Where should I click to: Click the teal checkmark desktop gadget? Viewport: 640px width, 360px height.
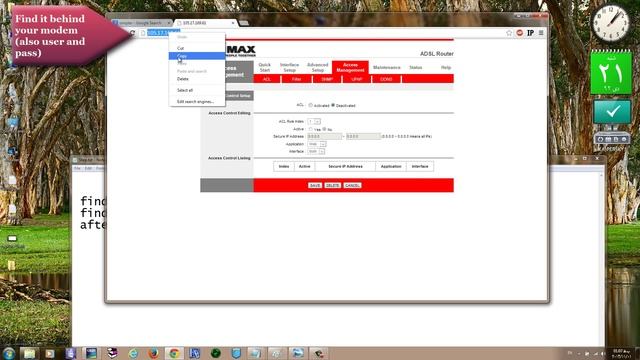(x=612, y=111)
